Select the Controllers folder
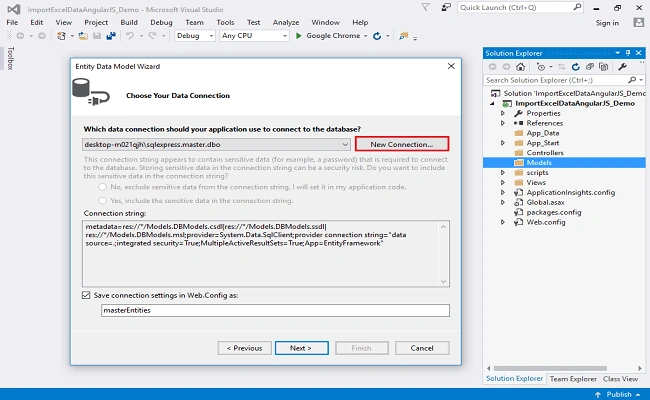Screen dimensions: 650x400 tap(545, 153)
